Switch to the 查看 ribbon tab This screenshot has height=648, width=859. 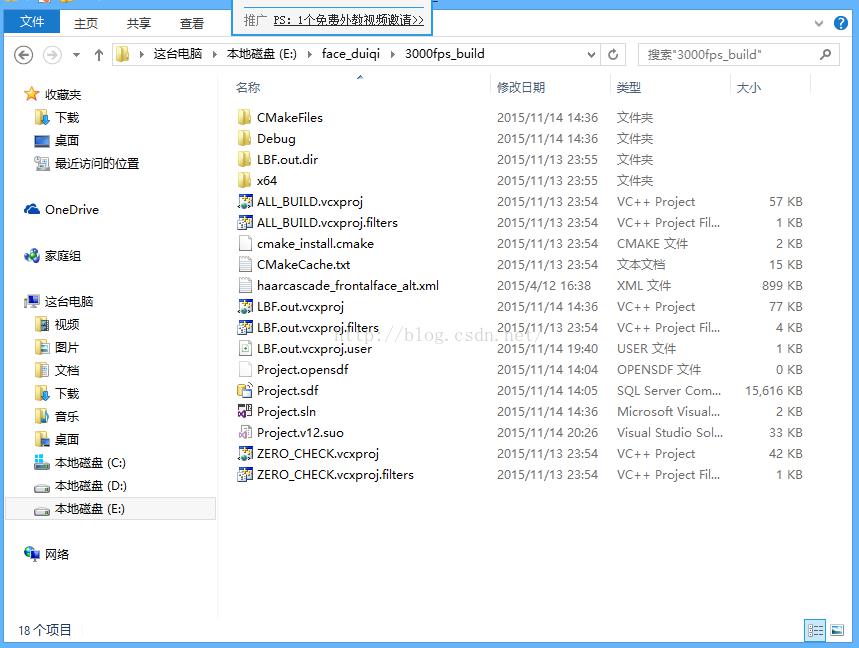[192, 23]
